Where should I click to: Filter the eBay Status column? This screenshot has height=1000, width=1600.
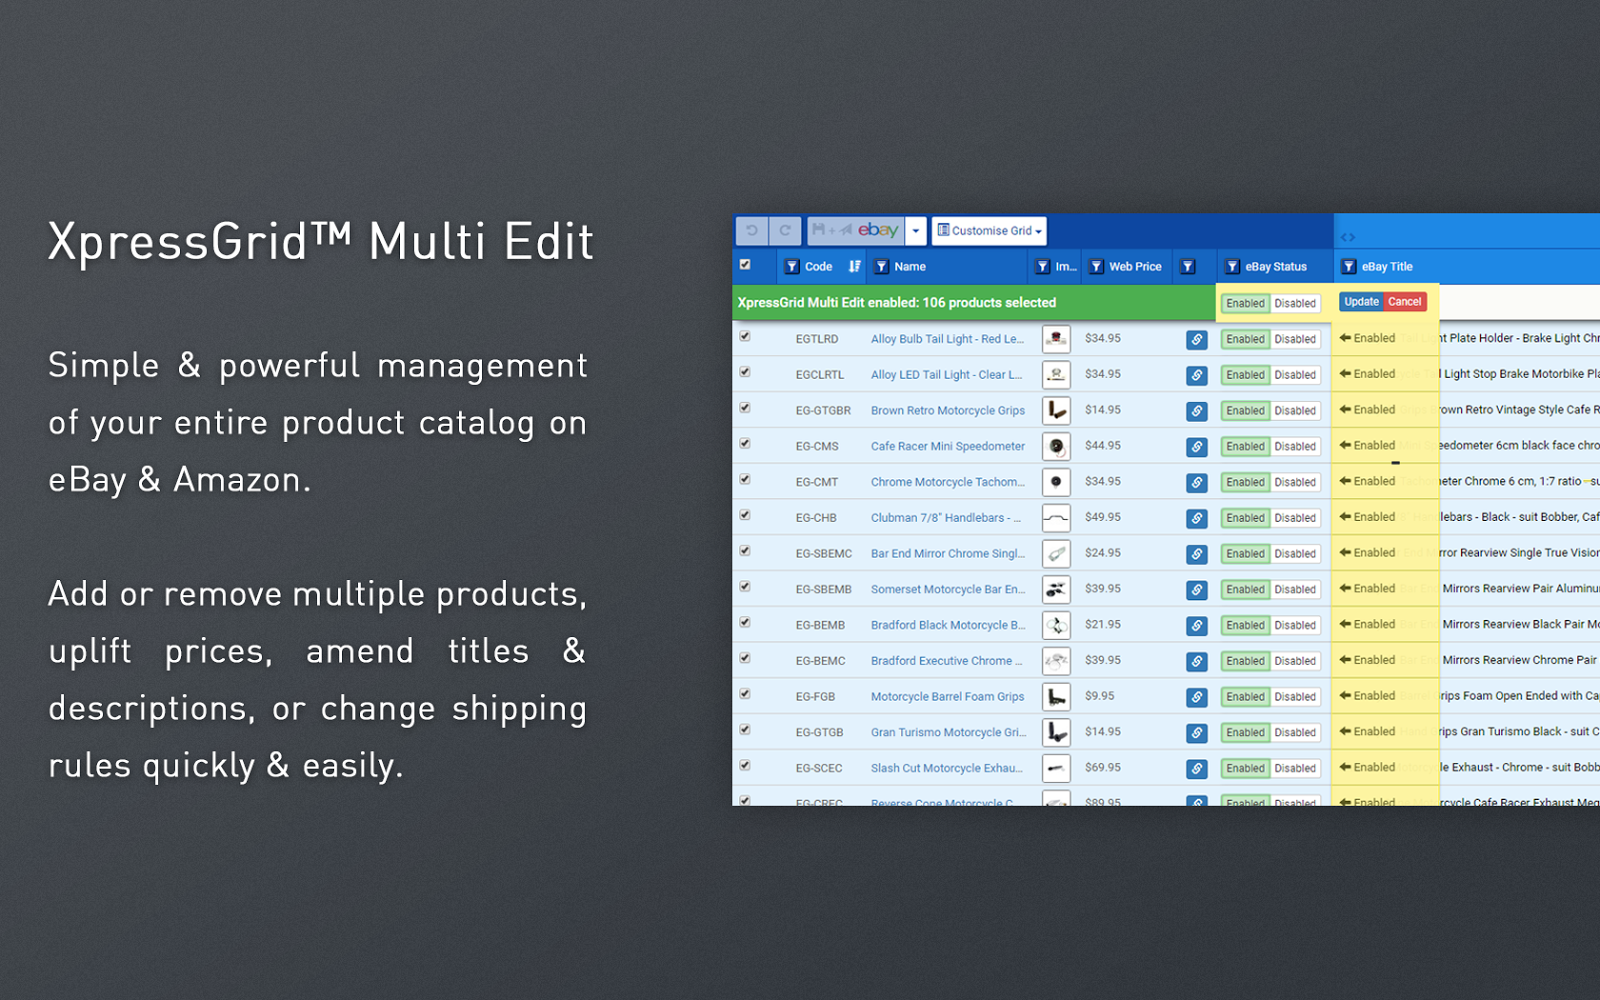[1233, 267]
